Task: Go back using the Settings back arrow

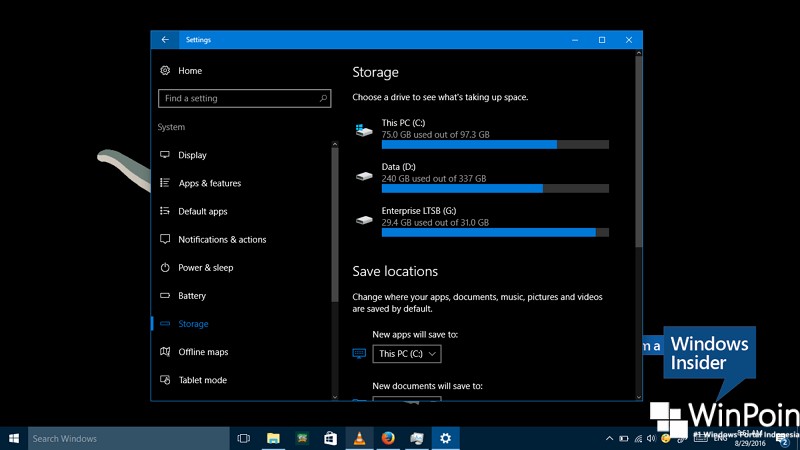Action: pyautogui.click(x=165, y=40)
